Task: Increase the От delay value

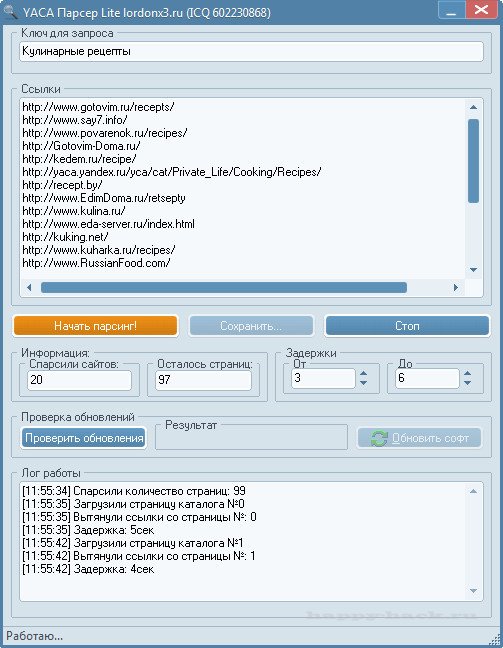Action: [363, 373]
